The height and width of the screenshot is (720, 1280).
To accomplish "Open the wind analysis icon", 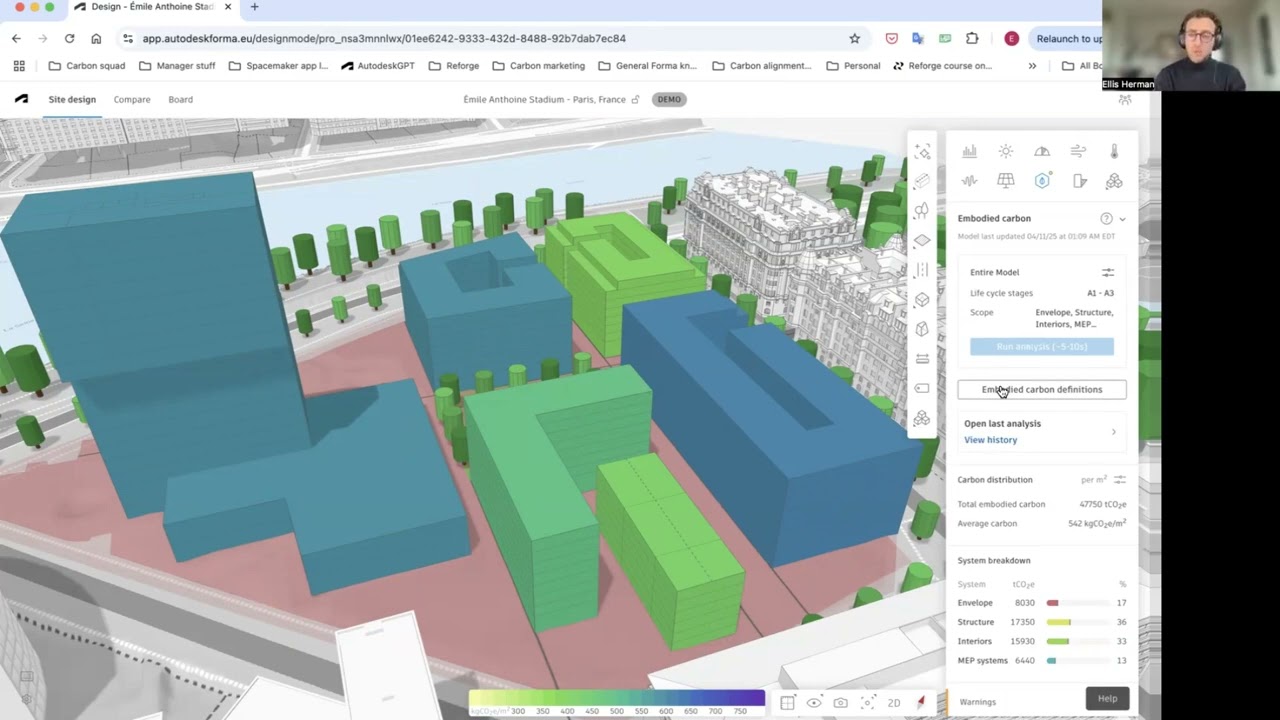I will coord(1078,151).
